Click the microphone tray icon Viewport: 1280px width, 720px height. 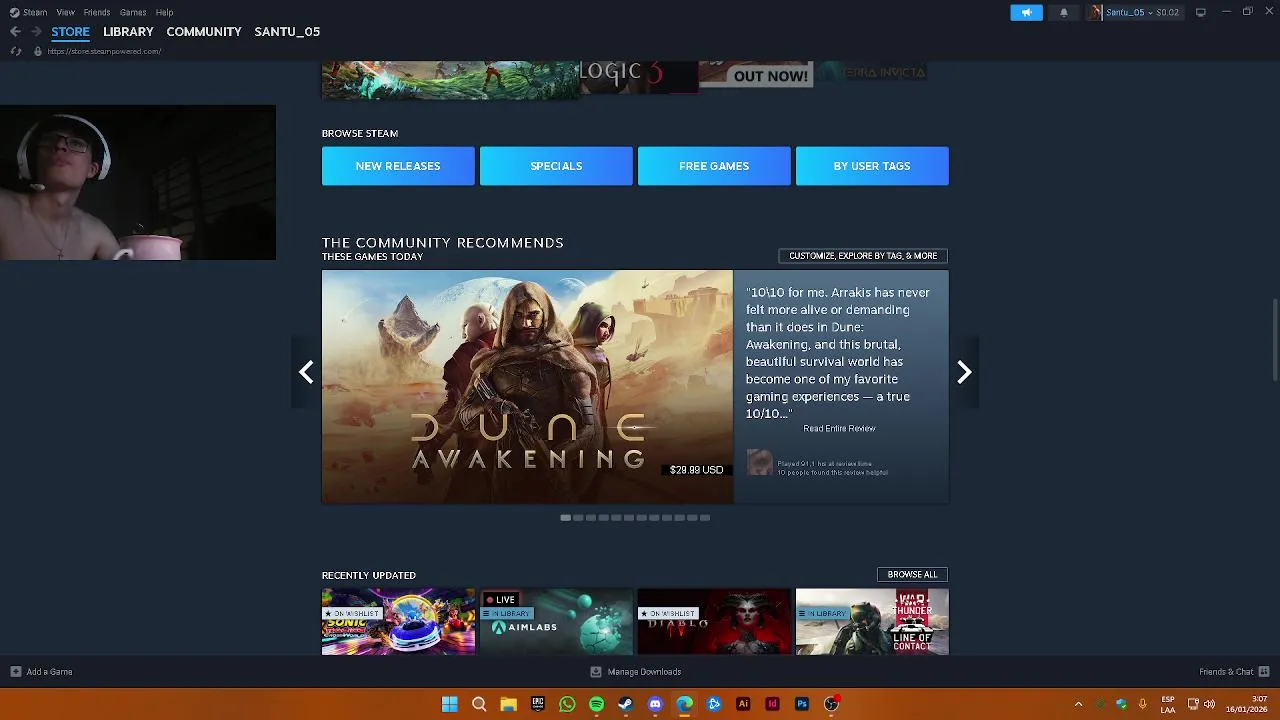tap(1142, 704)
